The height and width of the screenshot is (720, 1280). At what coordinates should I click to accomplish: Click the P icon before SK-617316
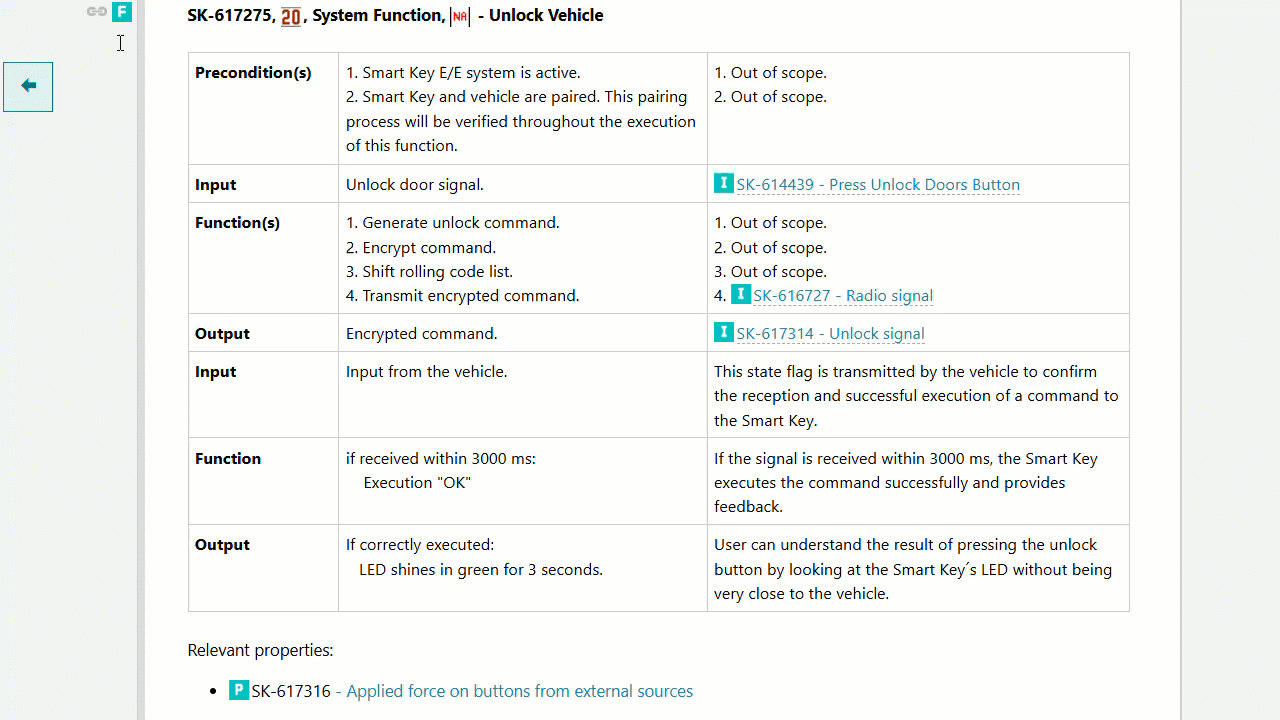tap(239, 691)
